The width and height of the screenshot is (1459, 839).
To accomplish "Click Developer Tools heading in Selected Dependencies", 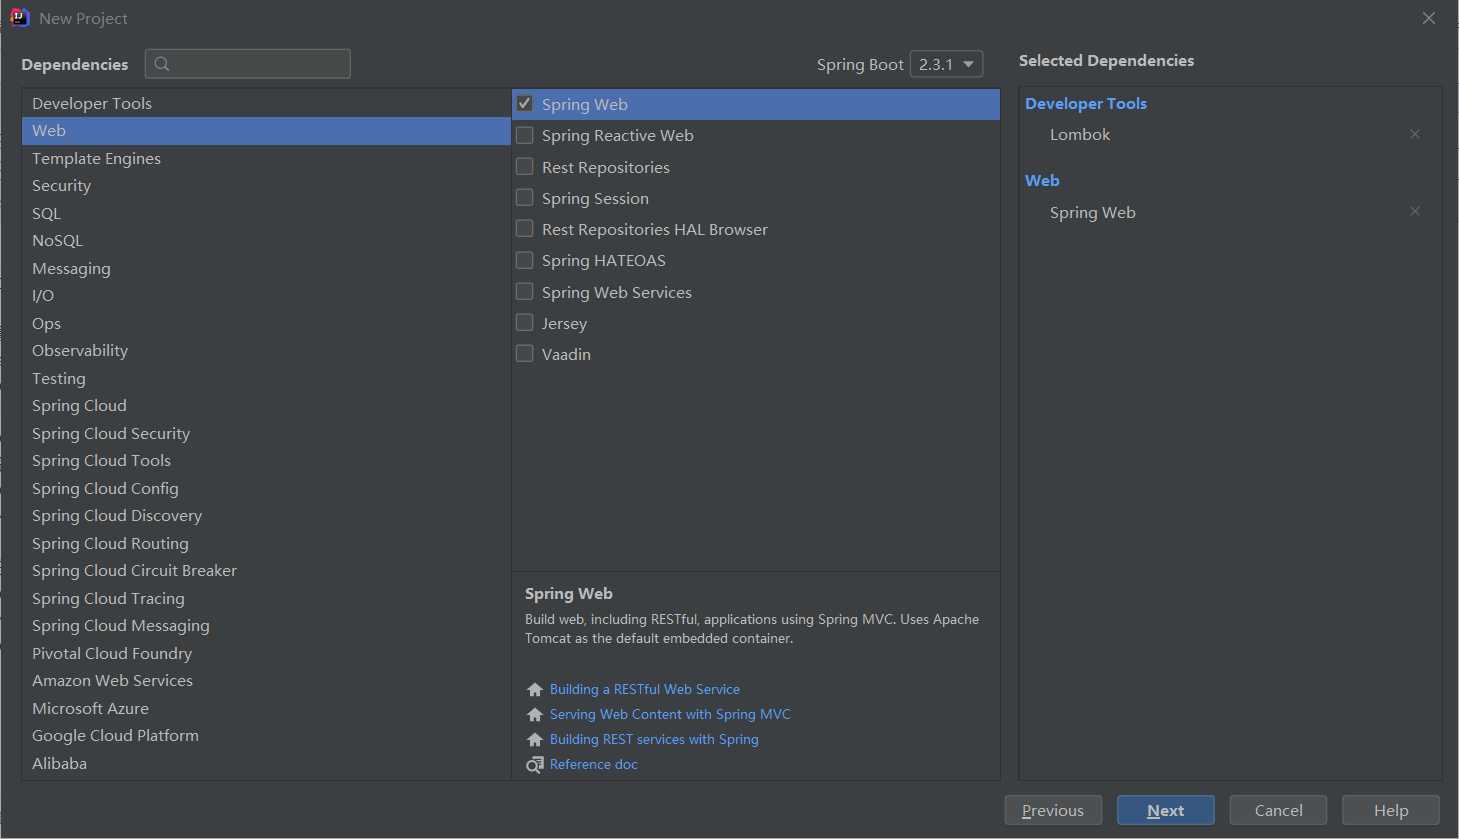I will coord(1086,103).
